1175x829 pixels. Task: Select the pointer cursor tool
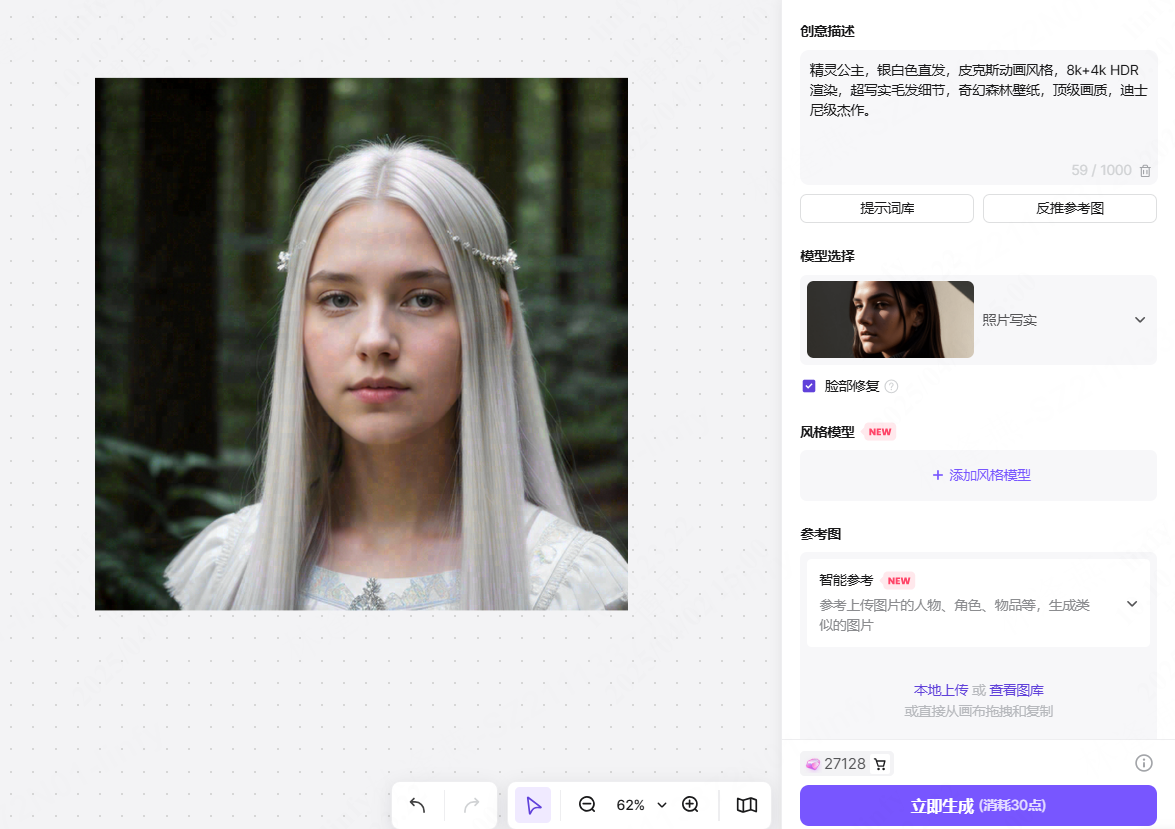tap(534, 805)
